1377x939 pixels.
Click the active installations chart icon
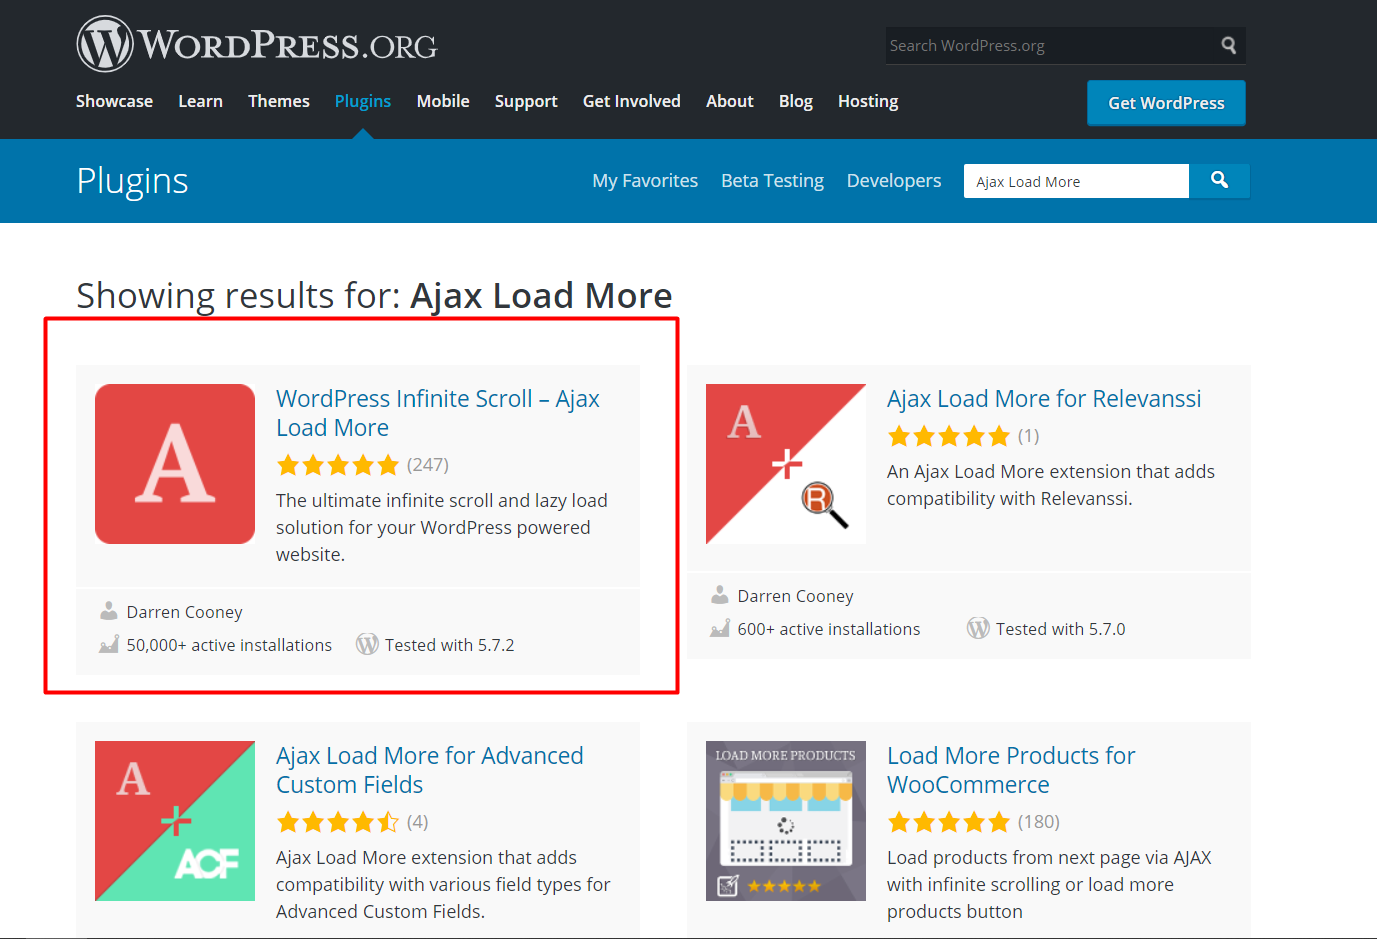click(x=108, y=644)
